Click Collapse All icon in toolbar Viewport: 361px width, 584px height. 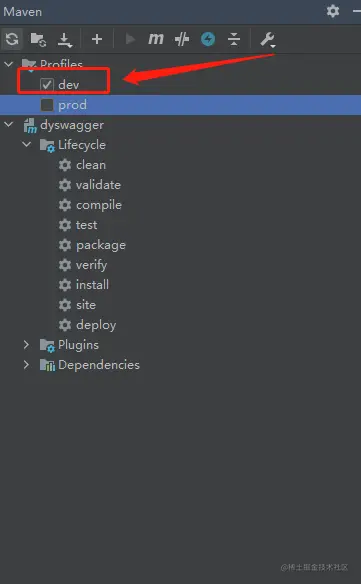tap(234, 39)
